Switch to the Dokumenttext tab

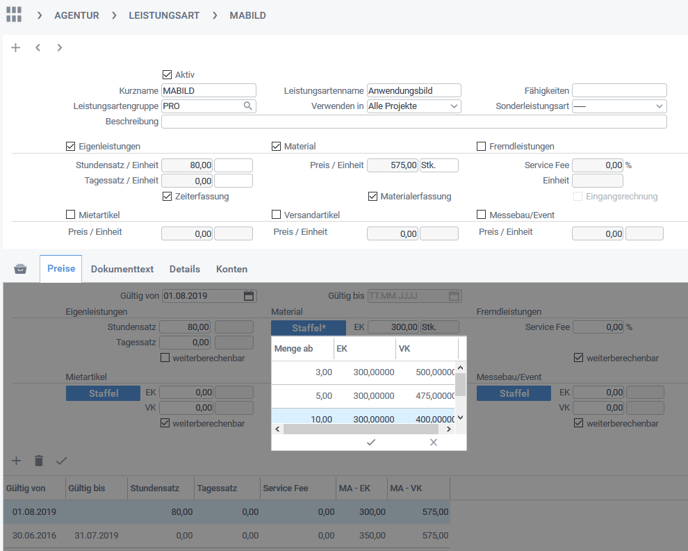[x=122, y=270]
